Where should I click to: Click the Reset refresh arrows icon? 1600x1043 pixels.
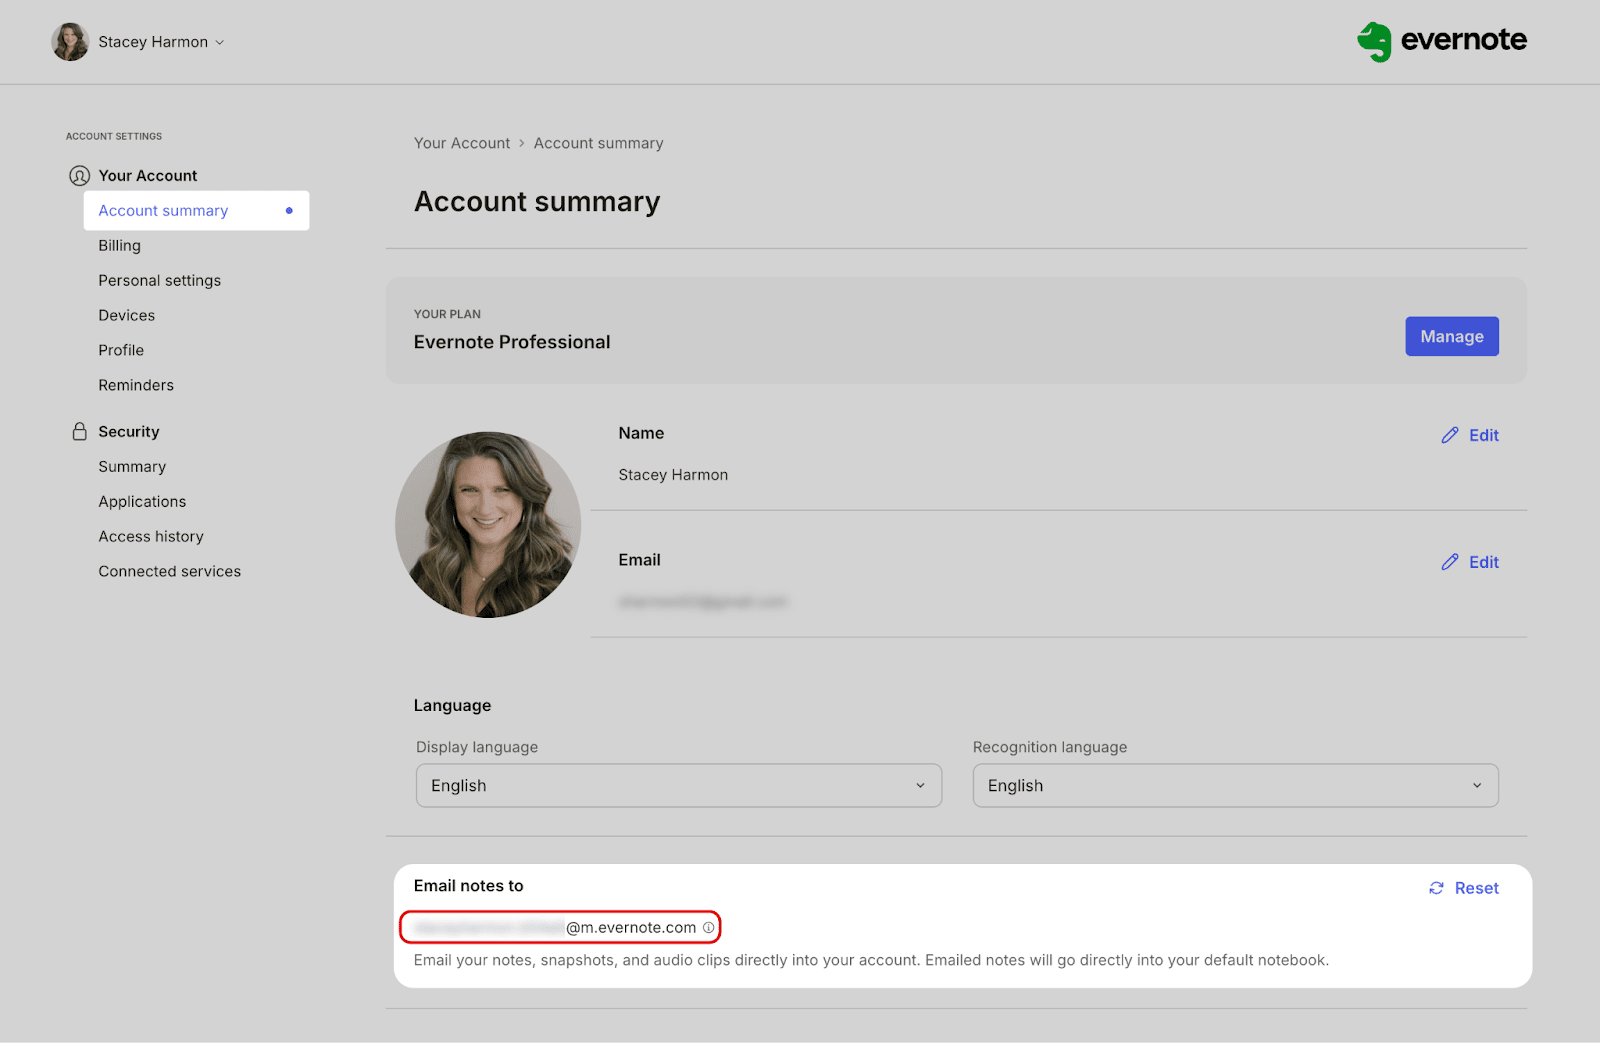tap(1436, 888)
